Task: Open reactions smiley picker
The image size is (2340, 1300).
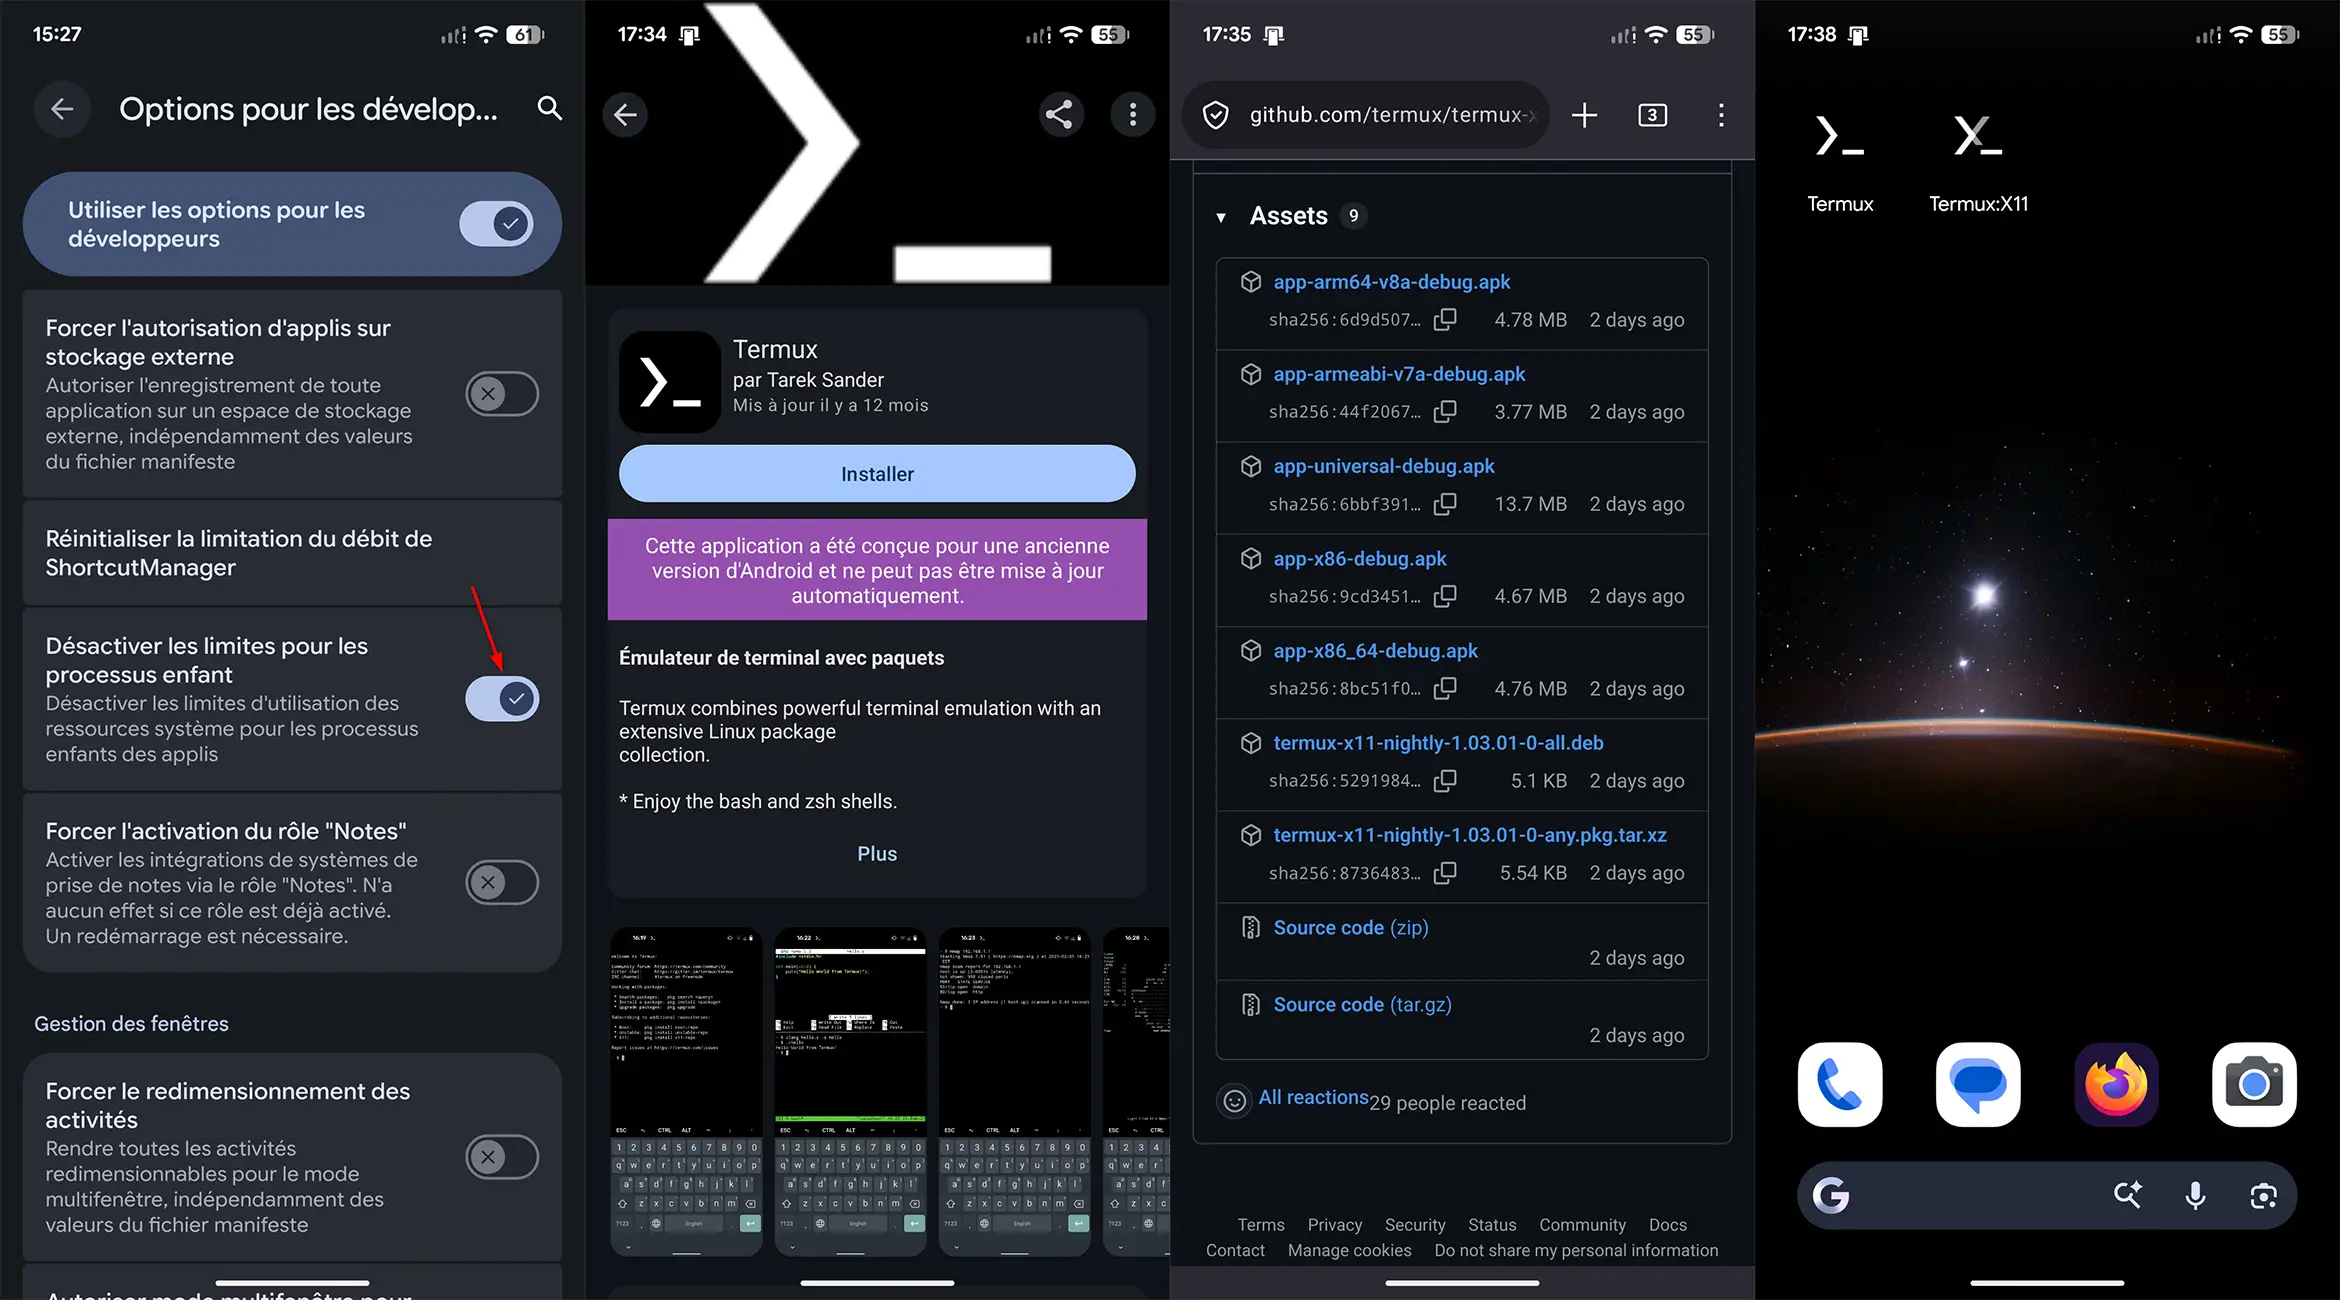Action: [x=1235, y=1101]
